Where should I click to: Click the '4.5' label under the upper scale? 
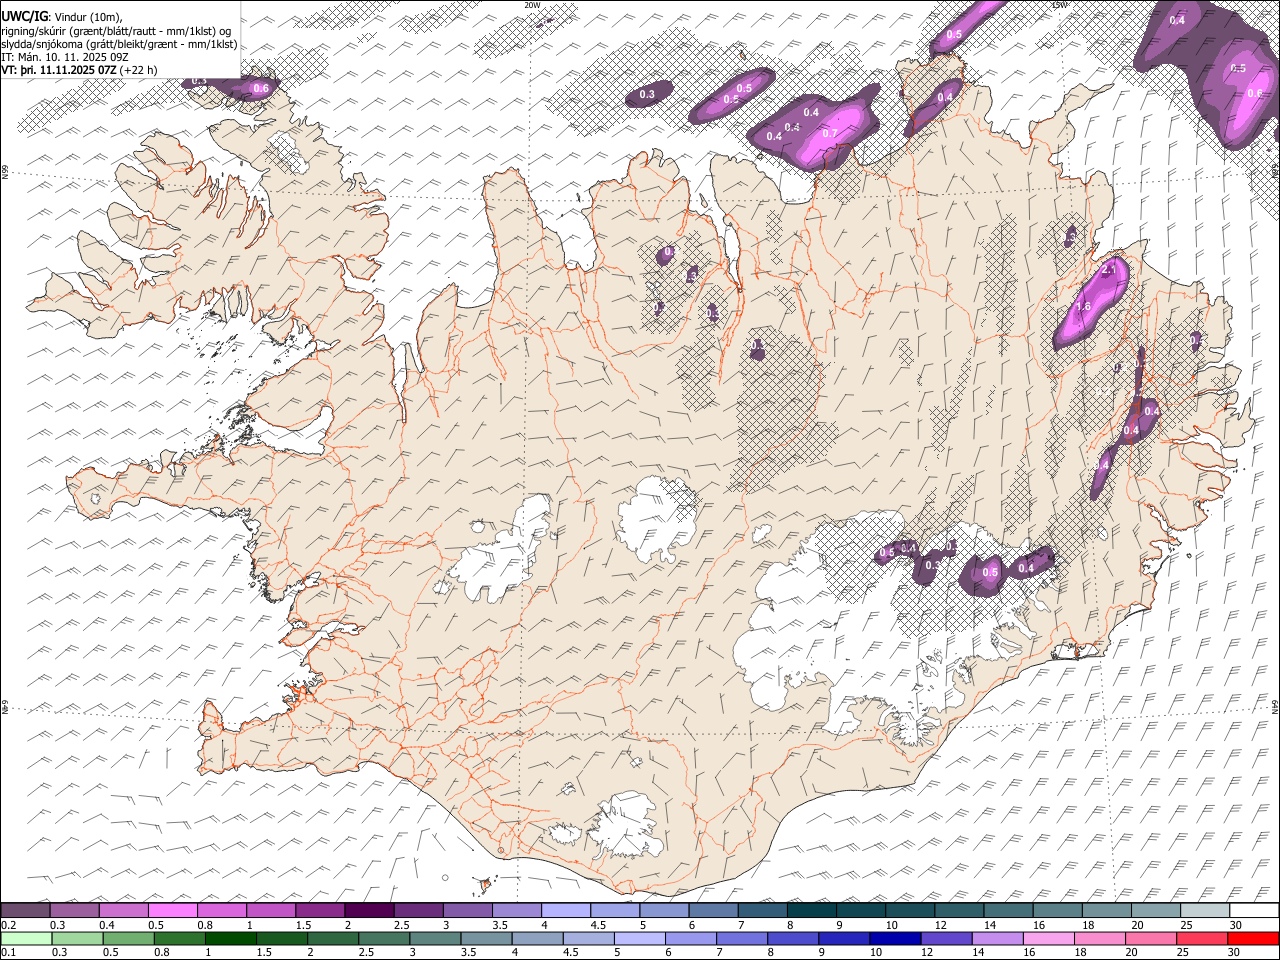(x=598, y=925)
